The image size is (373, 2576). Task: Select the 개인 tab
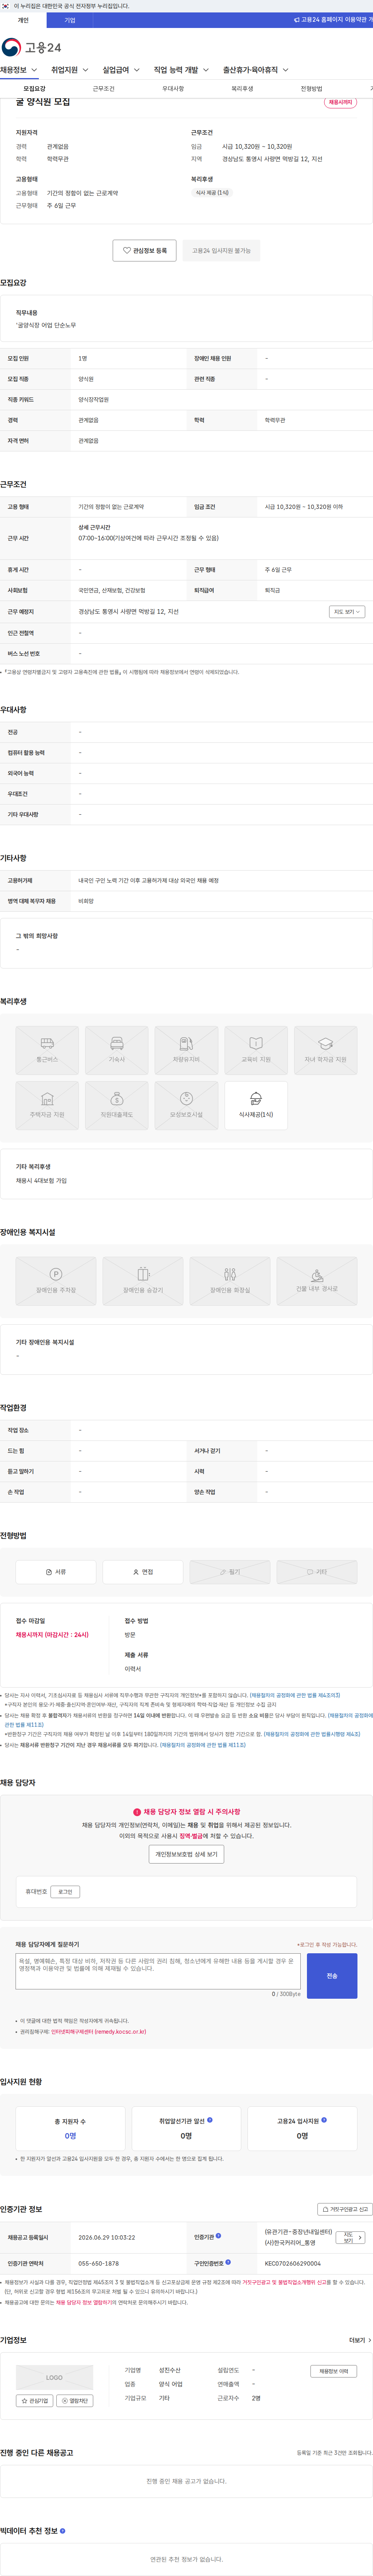coord(23,20)
